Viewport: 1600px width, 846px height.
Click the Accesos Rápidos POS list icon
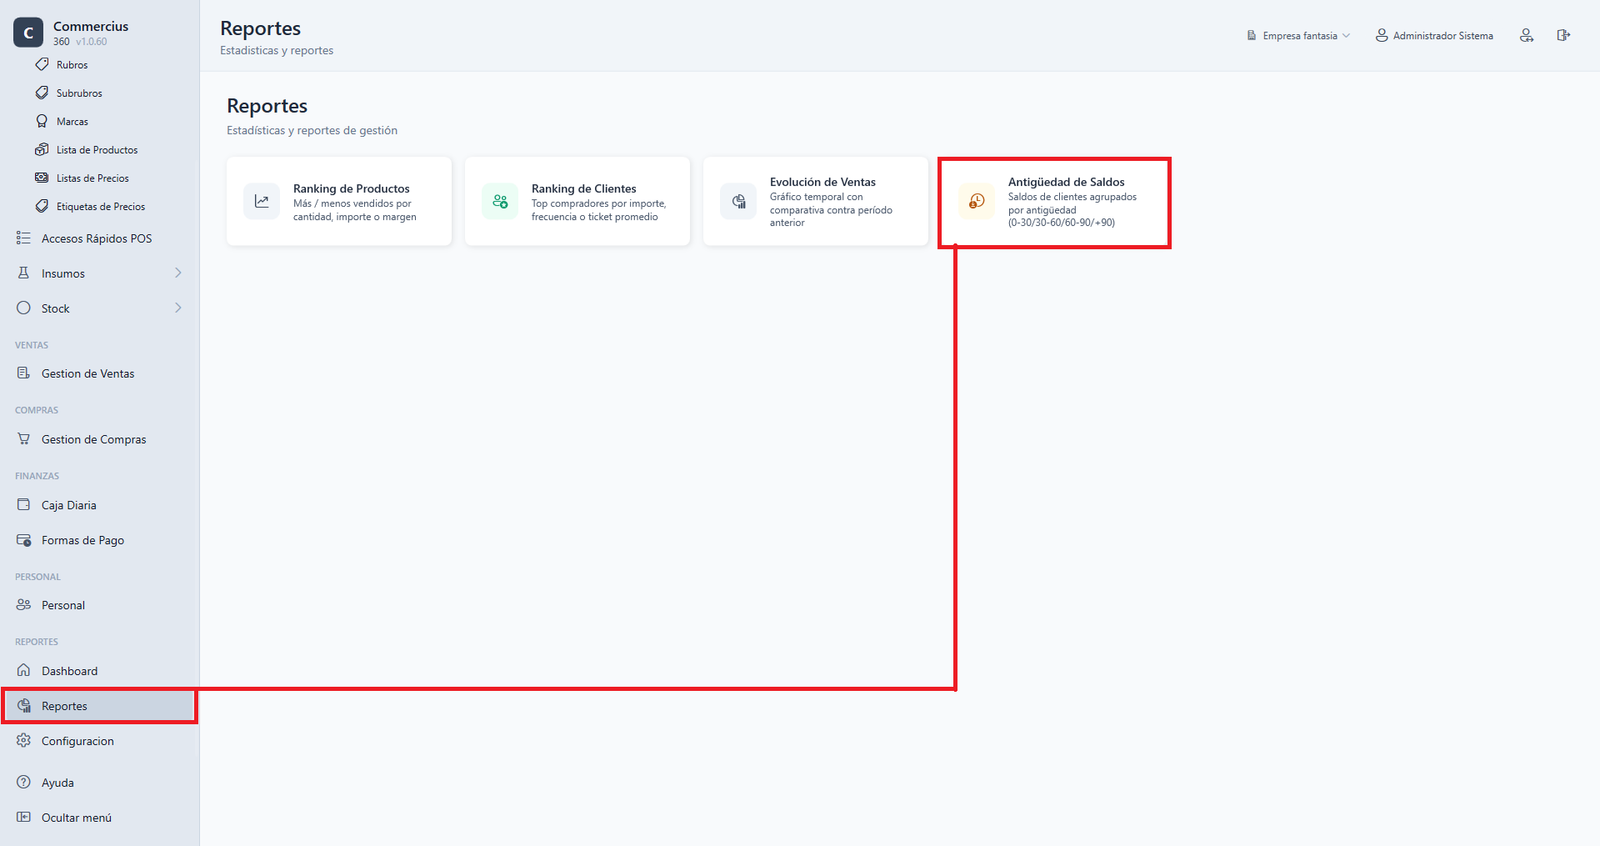click(x=24, y=238)
